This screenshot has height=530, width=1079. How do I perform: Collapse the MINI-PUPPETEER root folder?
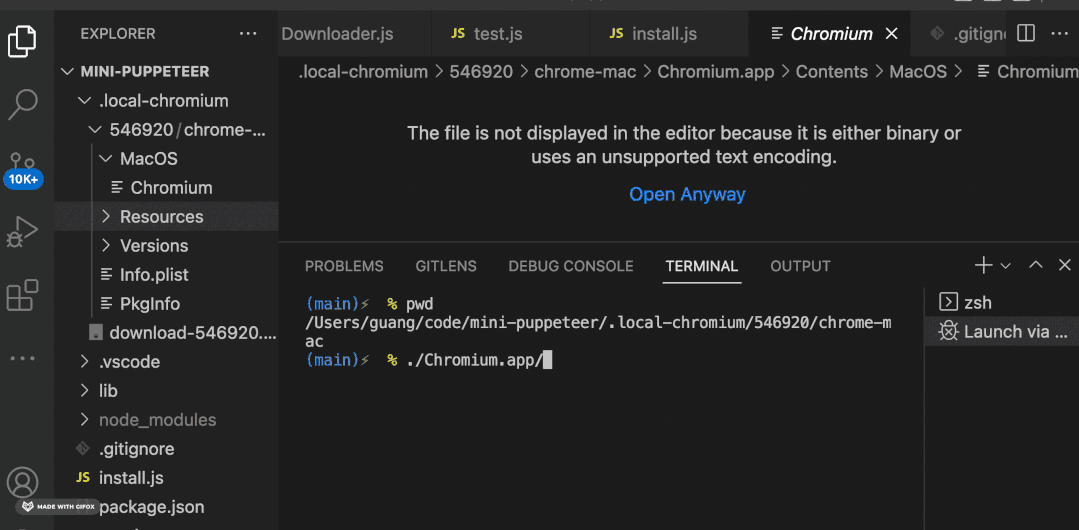(x=167, y=72)
